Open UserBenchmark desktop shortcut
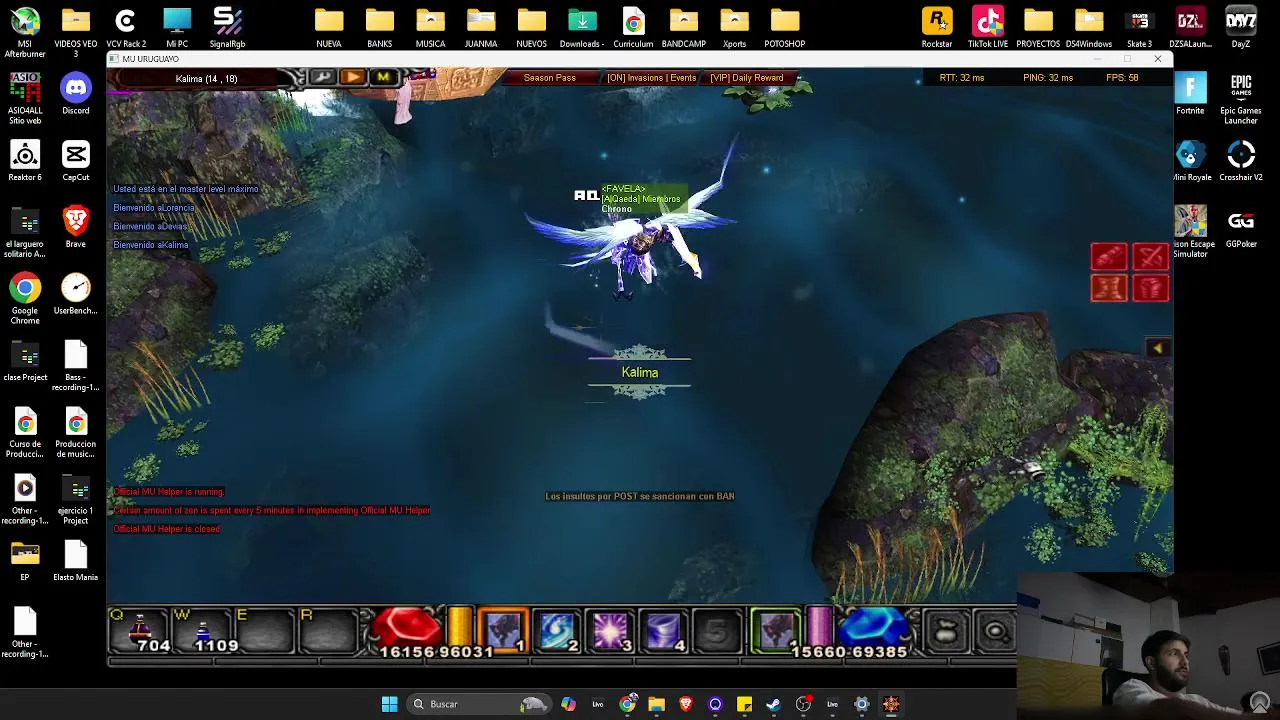1280x720 pixels. (x=76, y=295)
